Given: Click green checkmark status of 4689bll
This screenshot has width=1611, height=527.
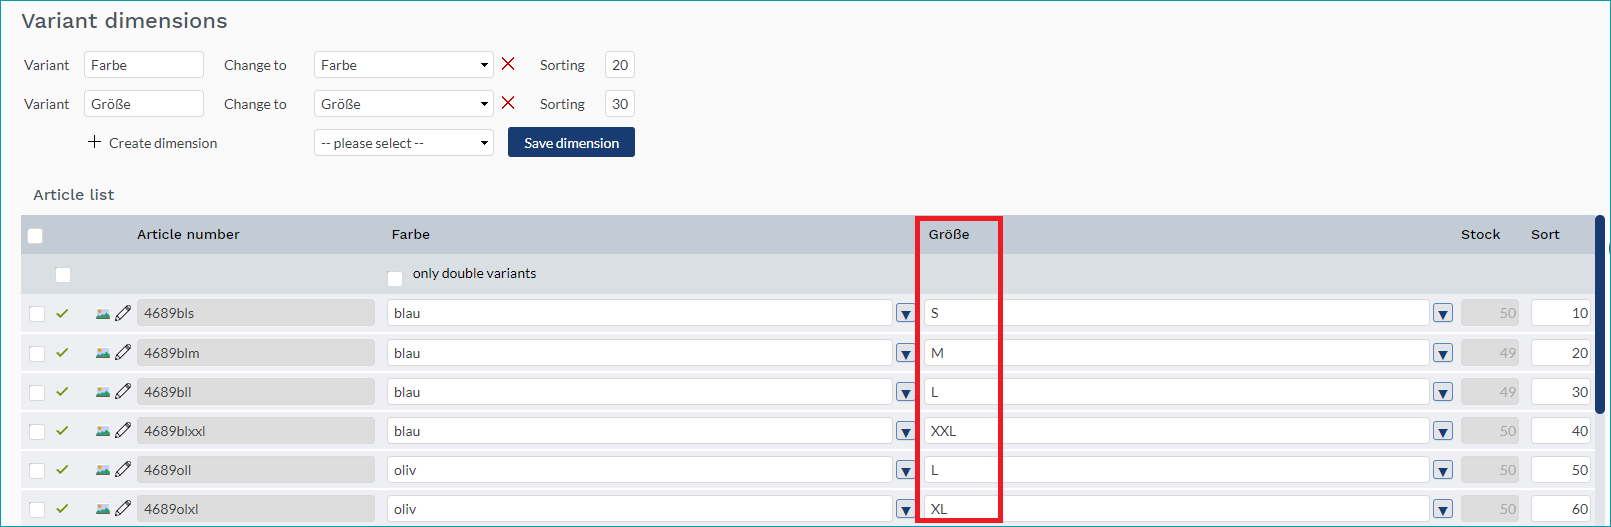Looking at the screenshot, I should [62, 391].
